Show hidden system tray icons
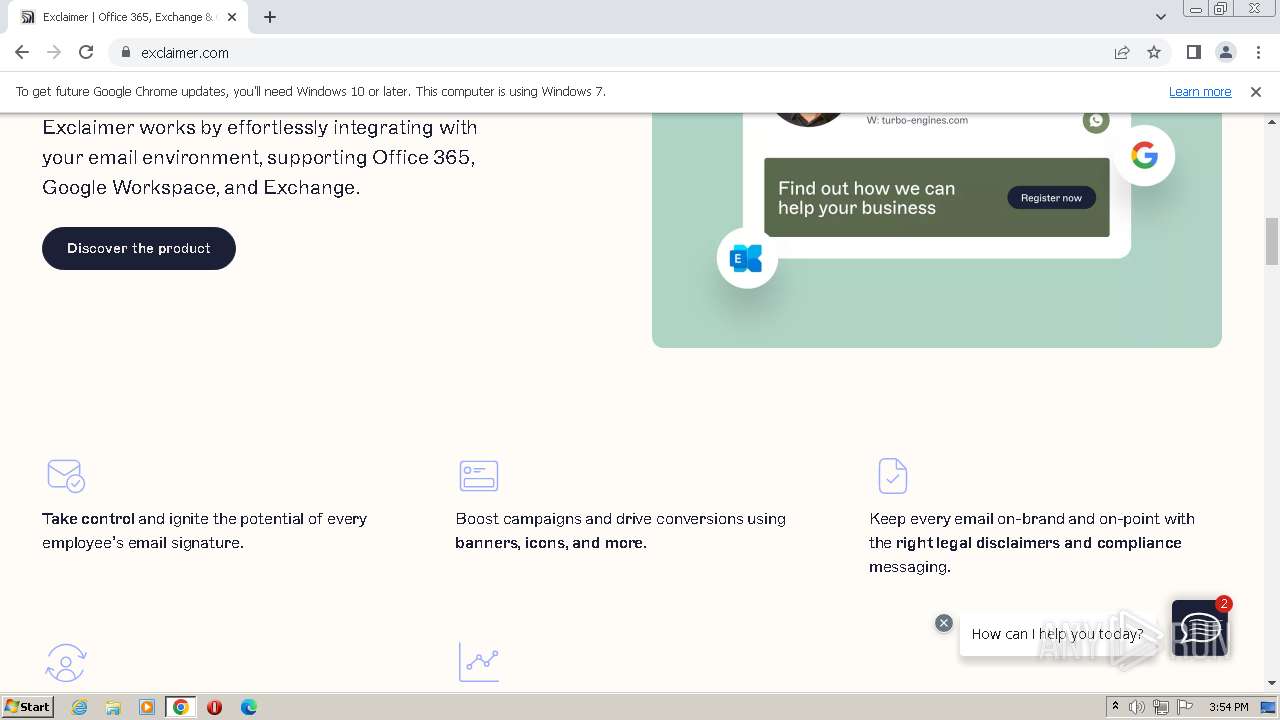The image size is (1280, 720). pyautogui.click(x=1115, y=707)
